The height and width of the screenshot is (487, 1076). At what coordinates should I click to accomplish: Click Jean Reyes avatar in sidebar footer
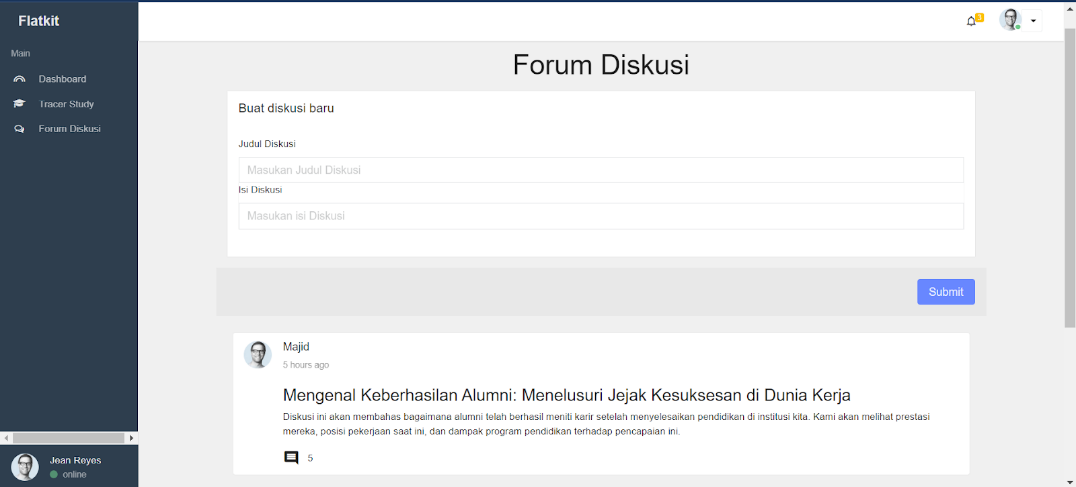25,467
